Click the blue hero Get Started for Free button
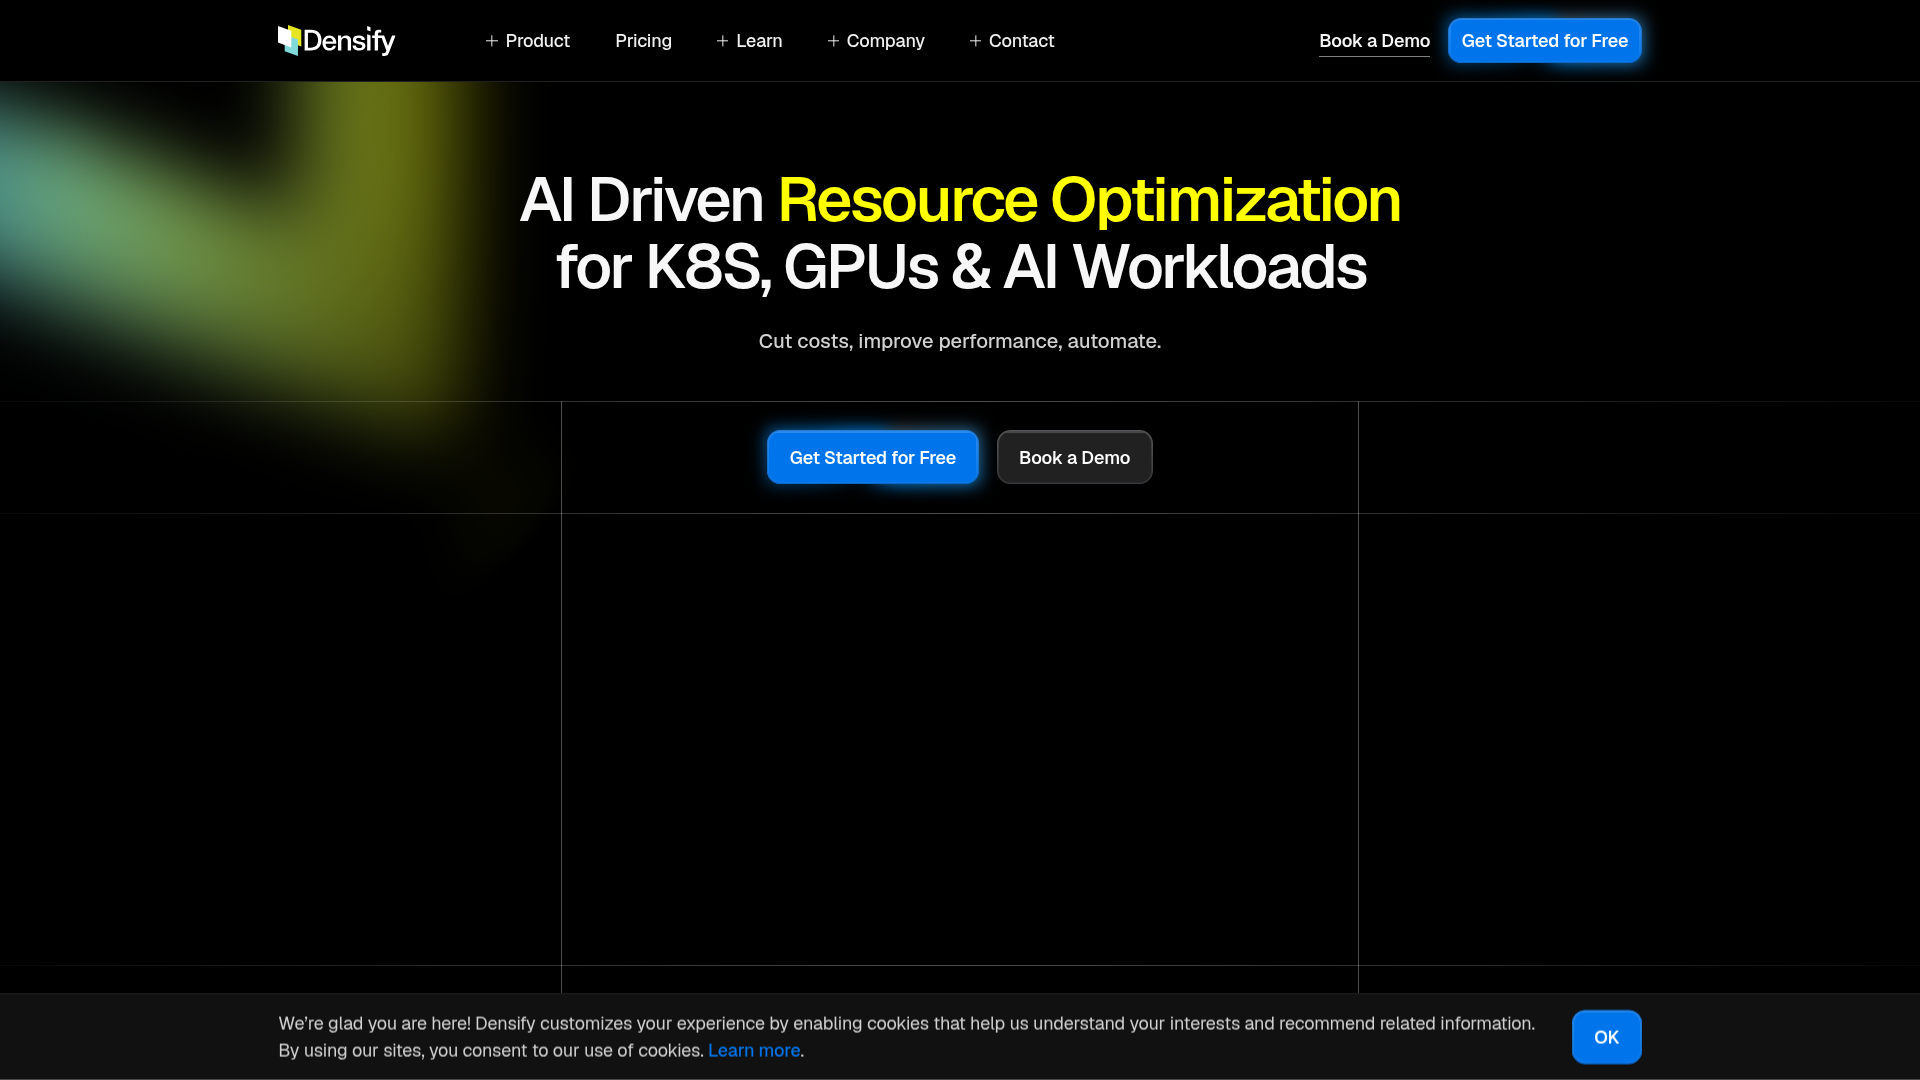 (x=872, y=457)
